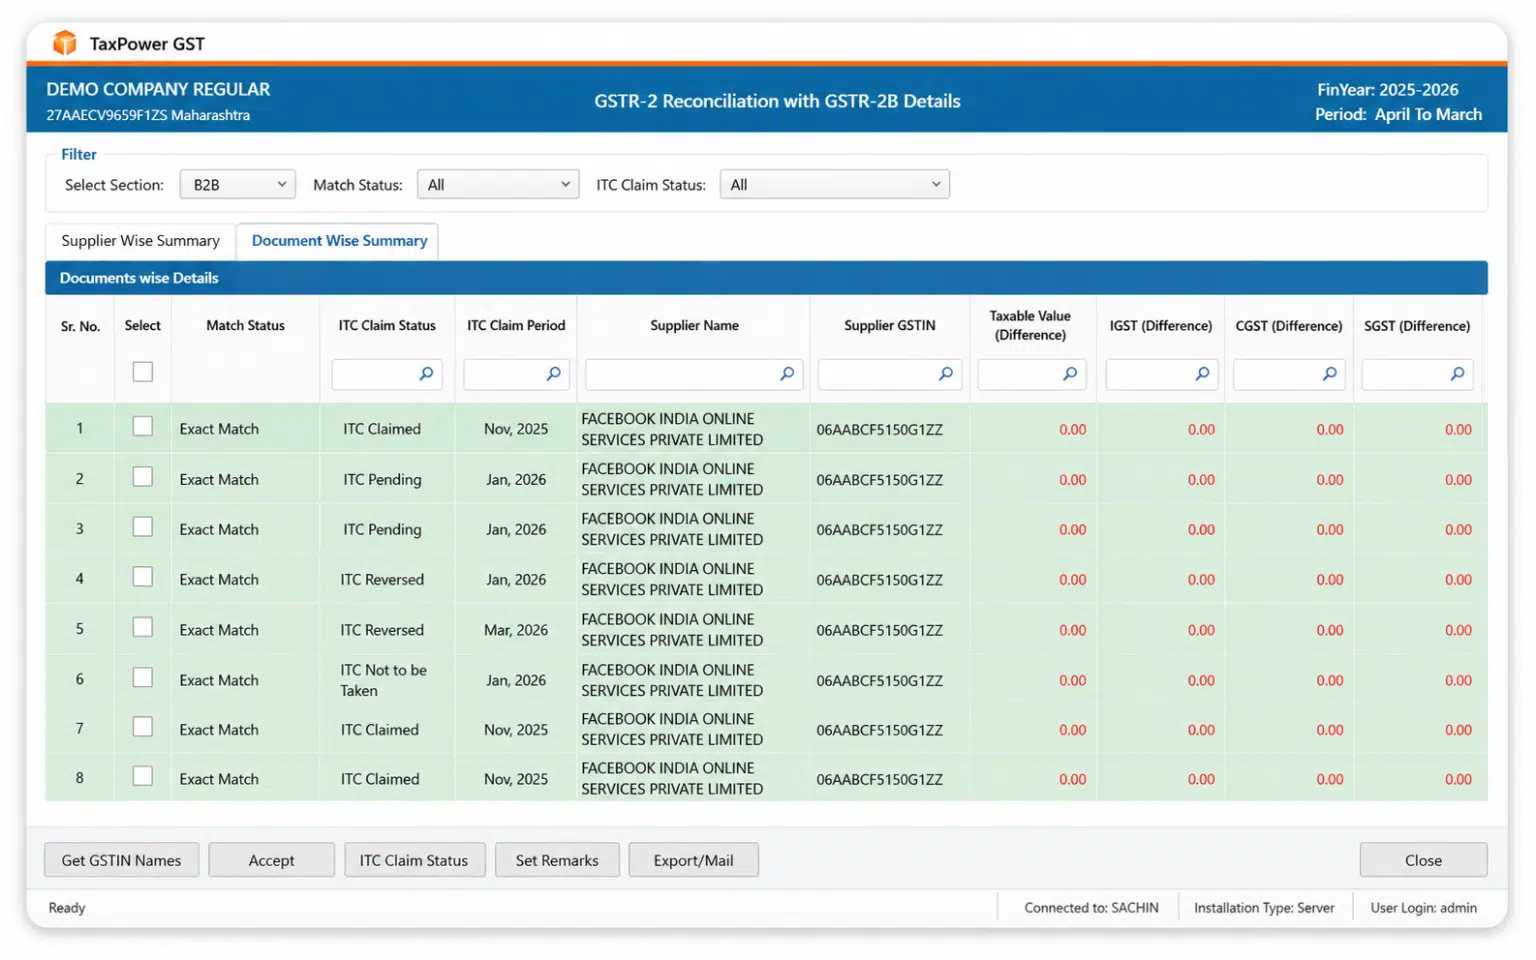1536x960 pixels.
Task: Click the Match Status column header
Action: pos(246,326)
